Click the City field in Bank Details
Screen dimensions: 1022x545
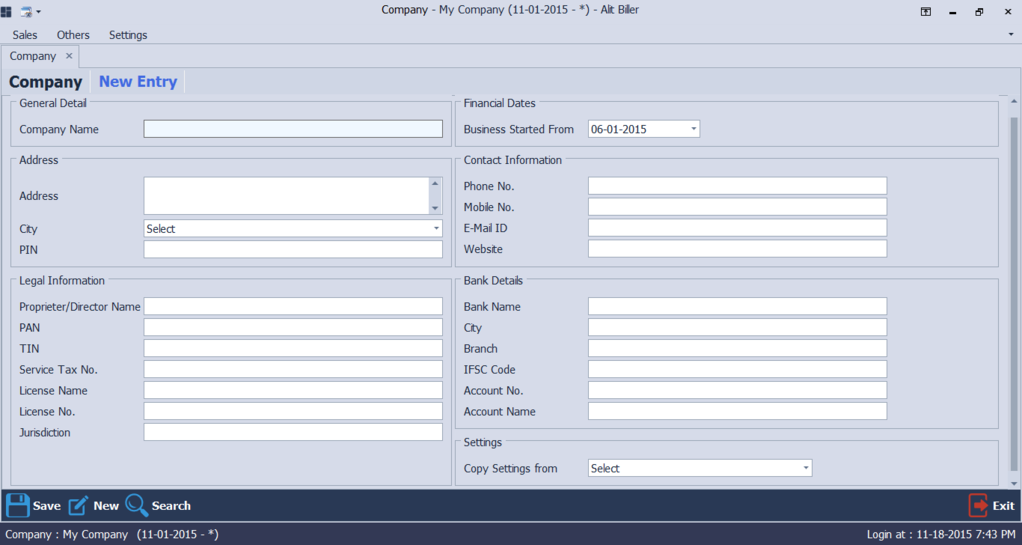coord(737,327)
